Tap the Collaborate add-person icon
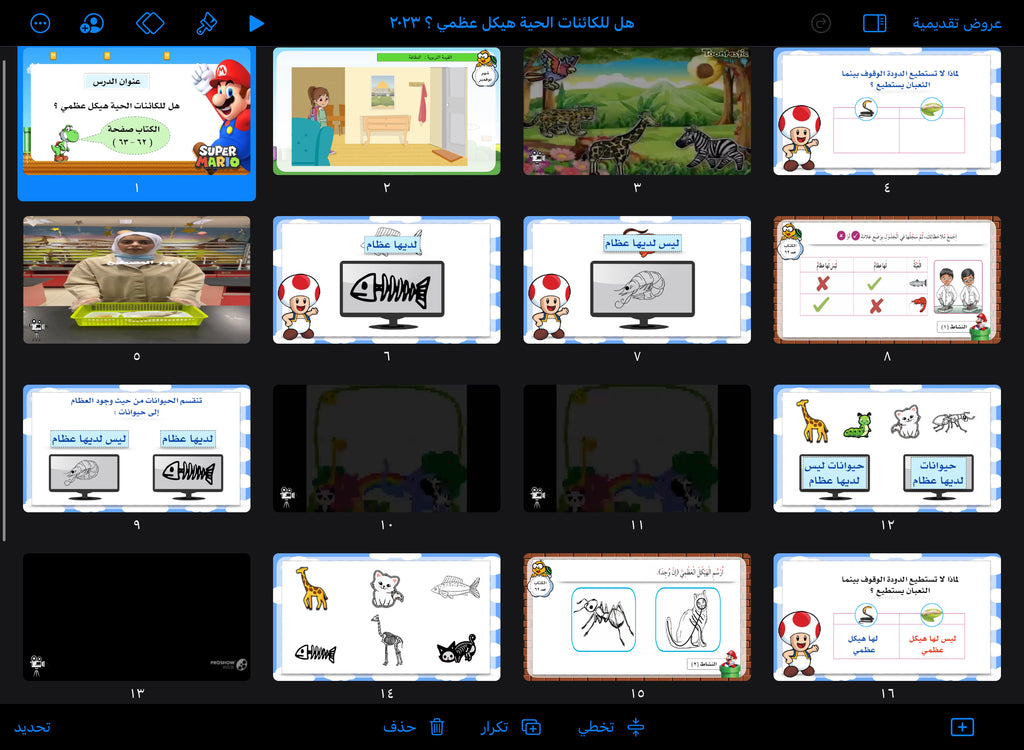This screenshot has height=750, width=1024. [x=91, y=24]
